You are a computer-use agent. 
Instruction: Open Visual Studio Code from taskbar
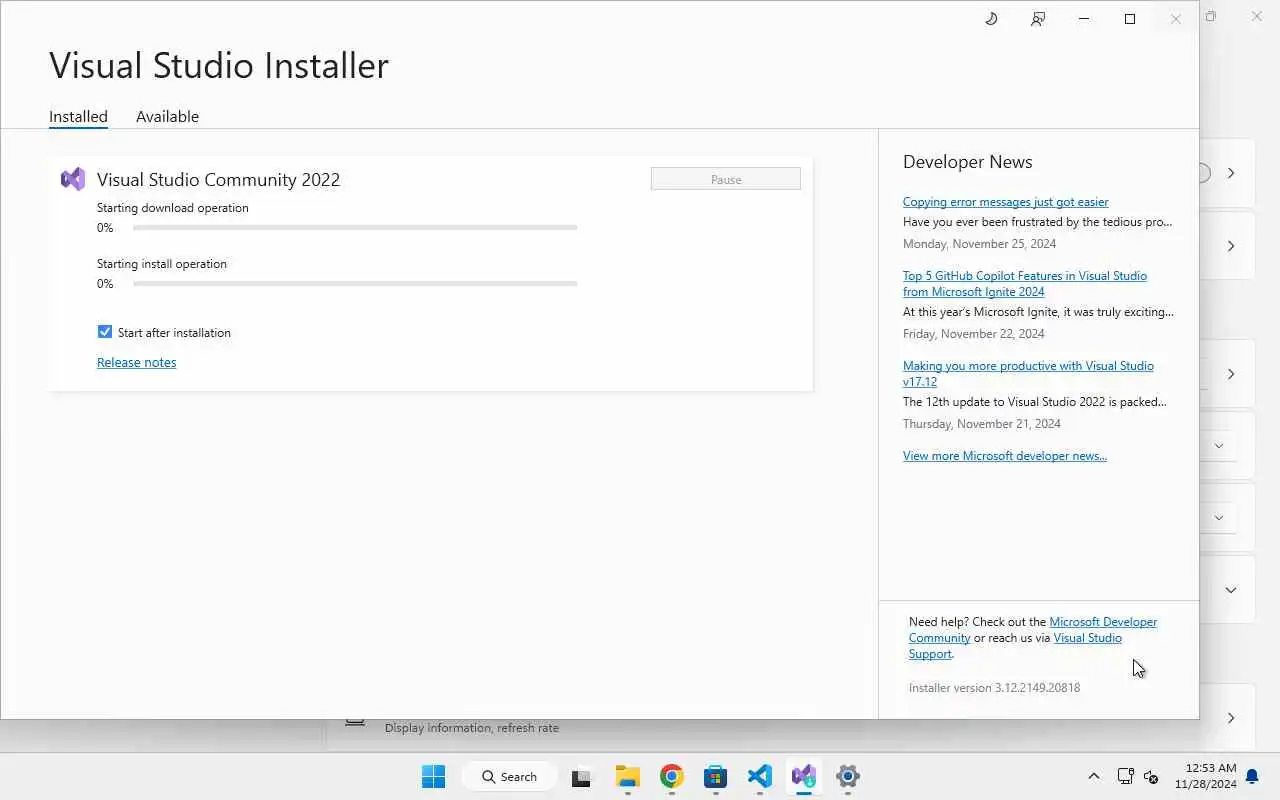coord(759,776)
